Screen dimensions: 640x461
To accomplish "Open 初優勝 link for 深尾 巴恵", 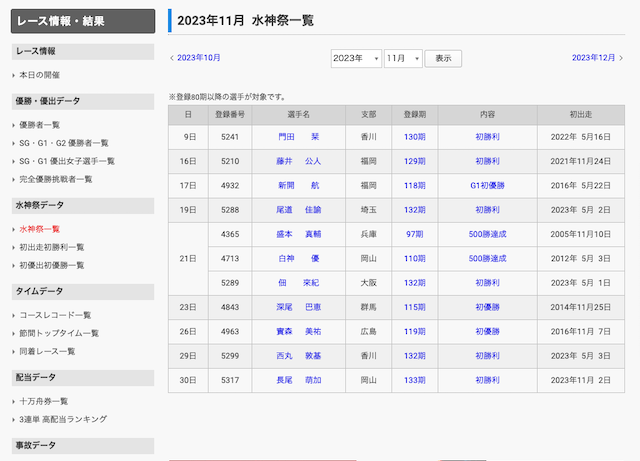I will 487,307.
